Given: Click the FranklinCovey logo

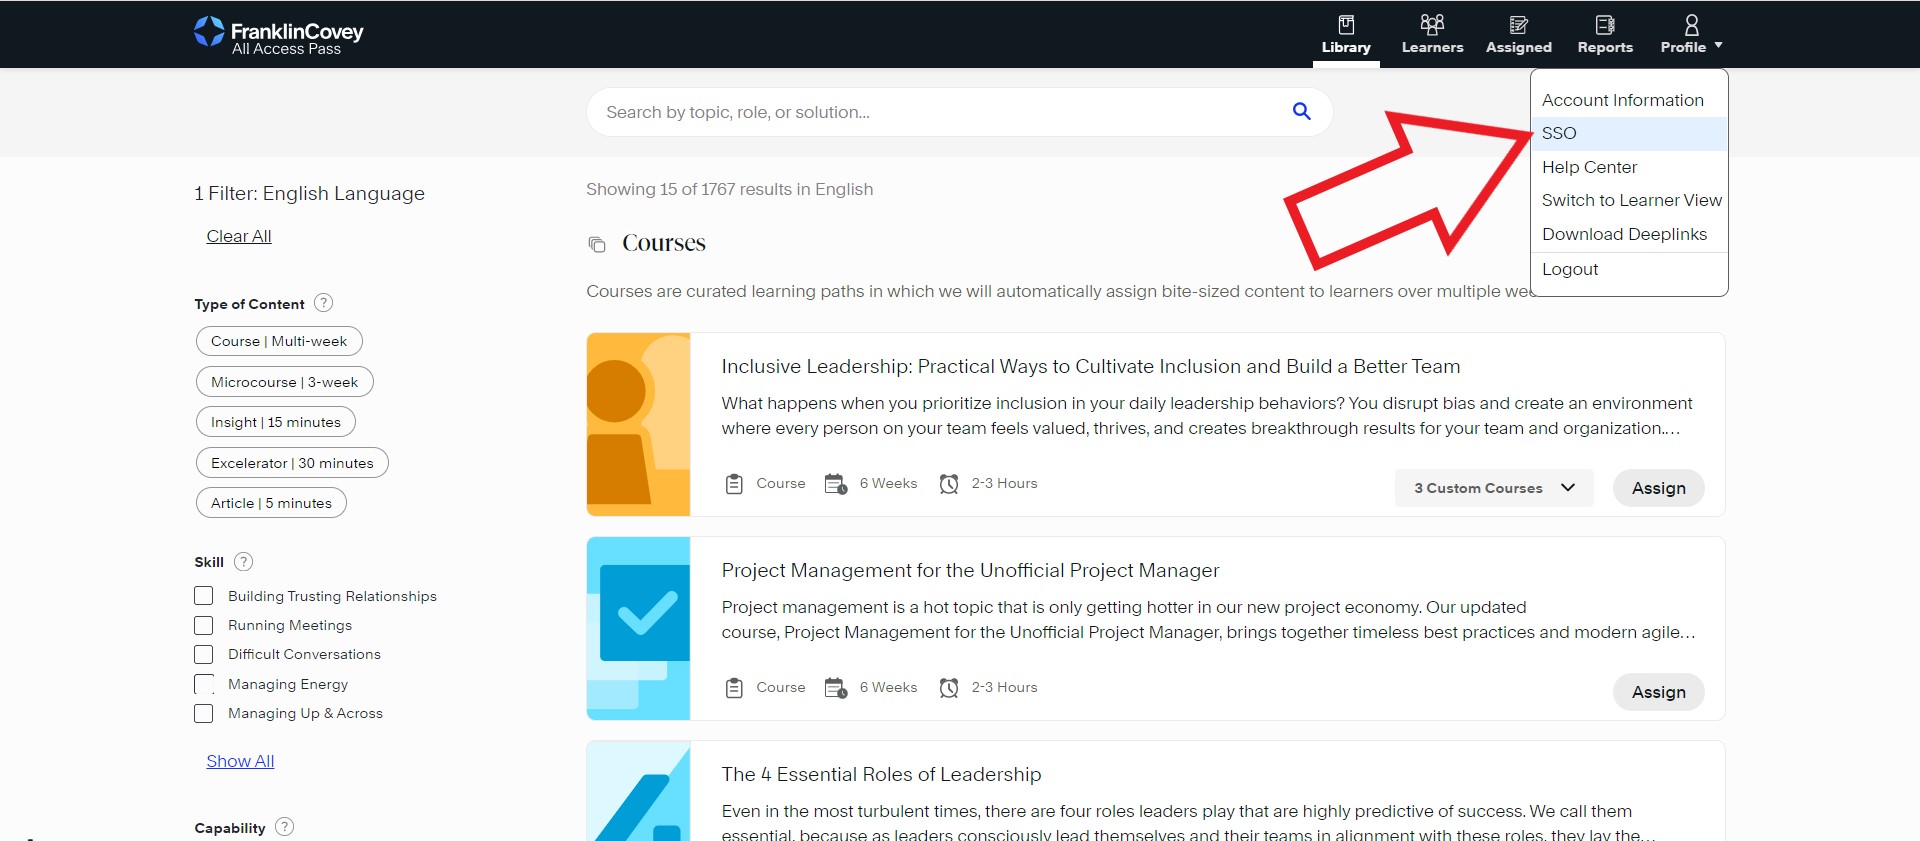Looking at the screenshot, I should (x=278, y=34).
